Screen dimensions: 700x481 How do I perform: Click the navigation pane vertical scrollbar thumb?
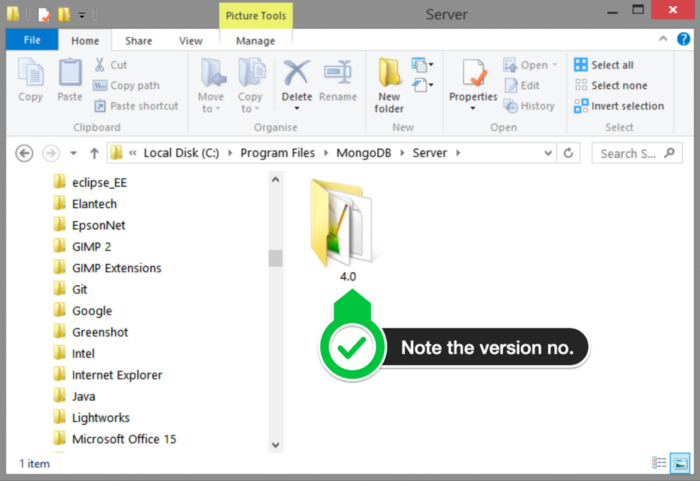(x=275, y=258)
